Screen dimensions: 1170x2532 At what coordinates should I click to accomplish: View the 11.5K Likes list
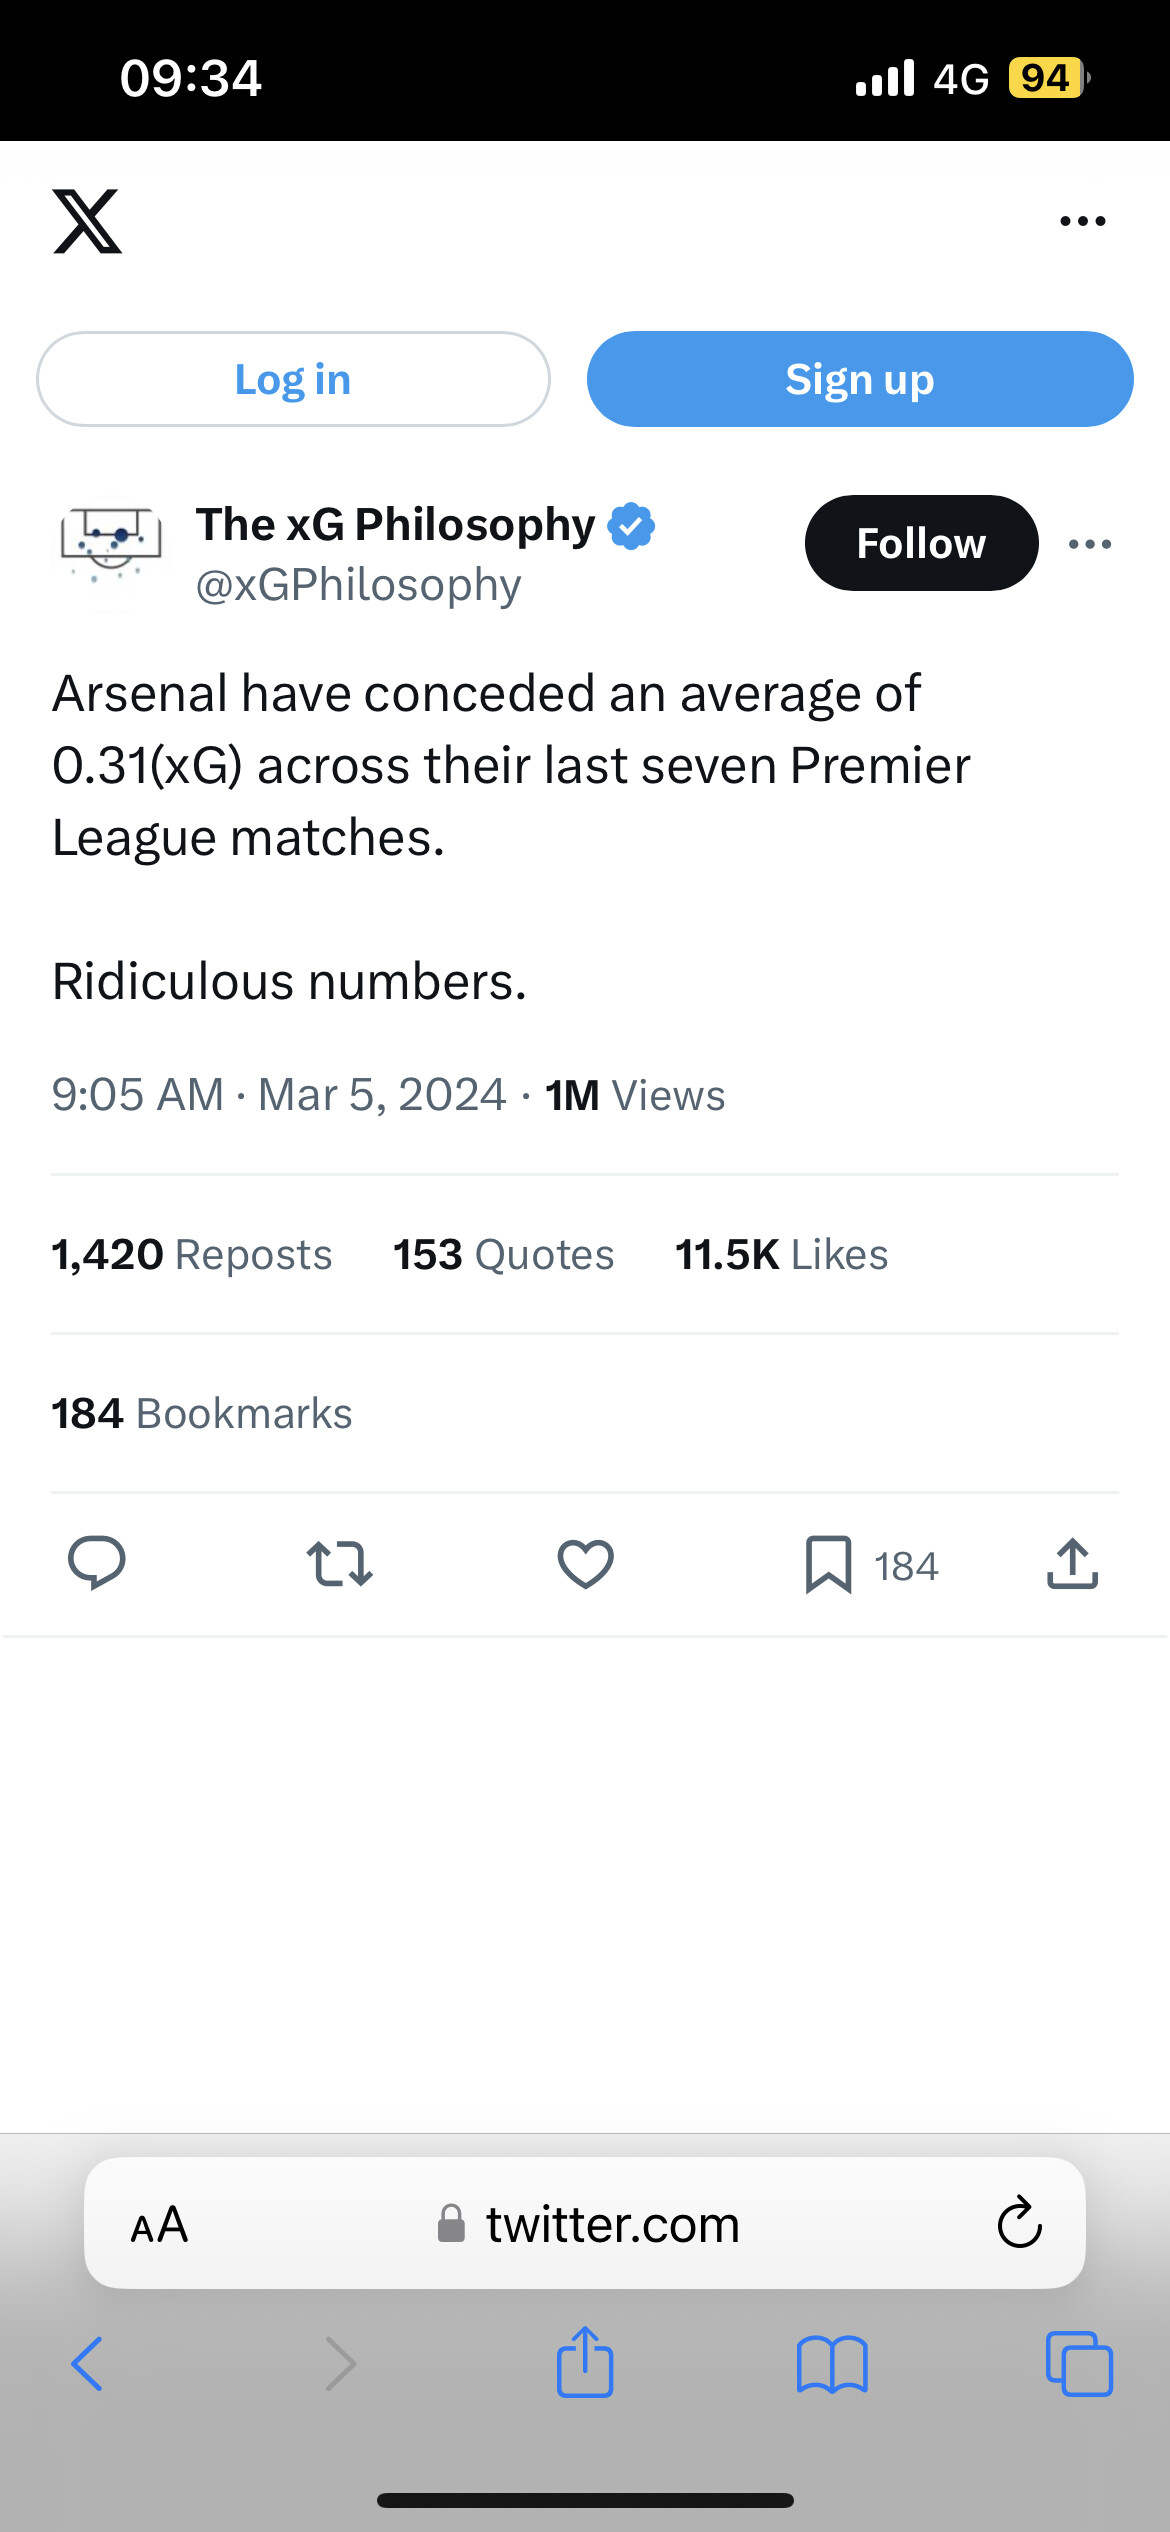click(781, 1255)
